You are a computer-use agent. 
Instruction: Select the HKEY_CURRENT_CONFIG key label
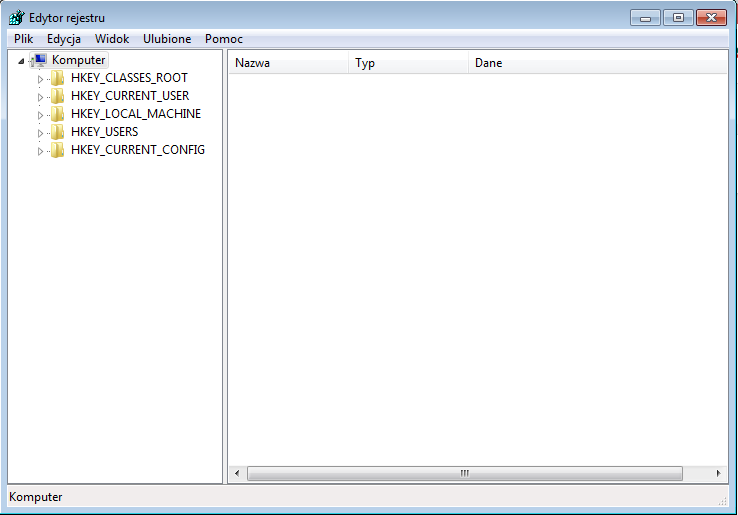click(x=137, y=150)
